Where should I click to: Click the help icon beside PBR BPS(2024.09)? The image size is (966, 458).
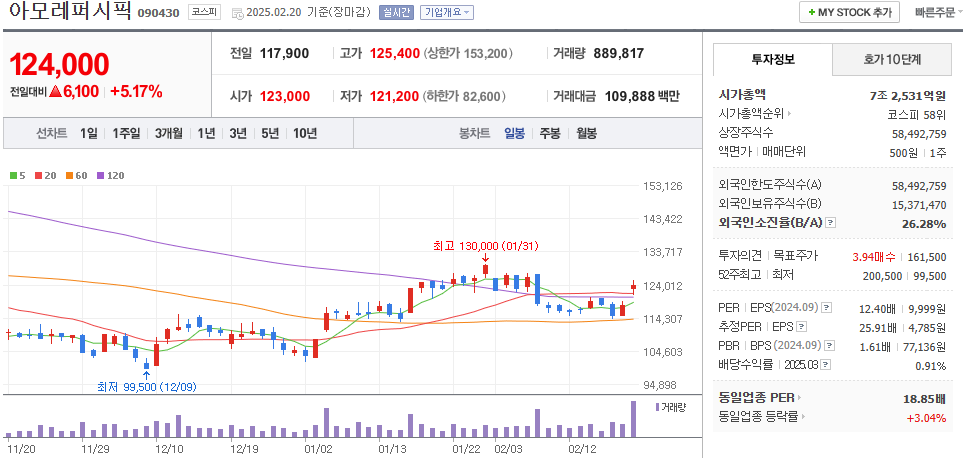pos(832,346)
